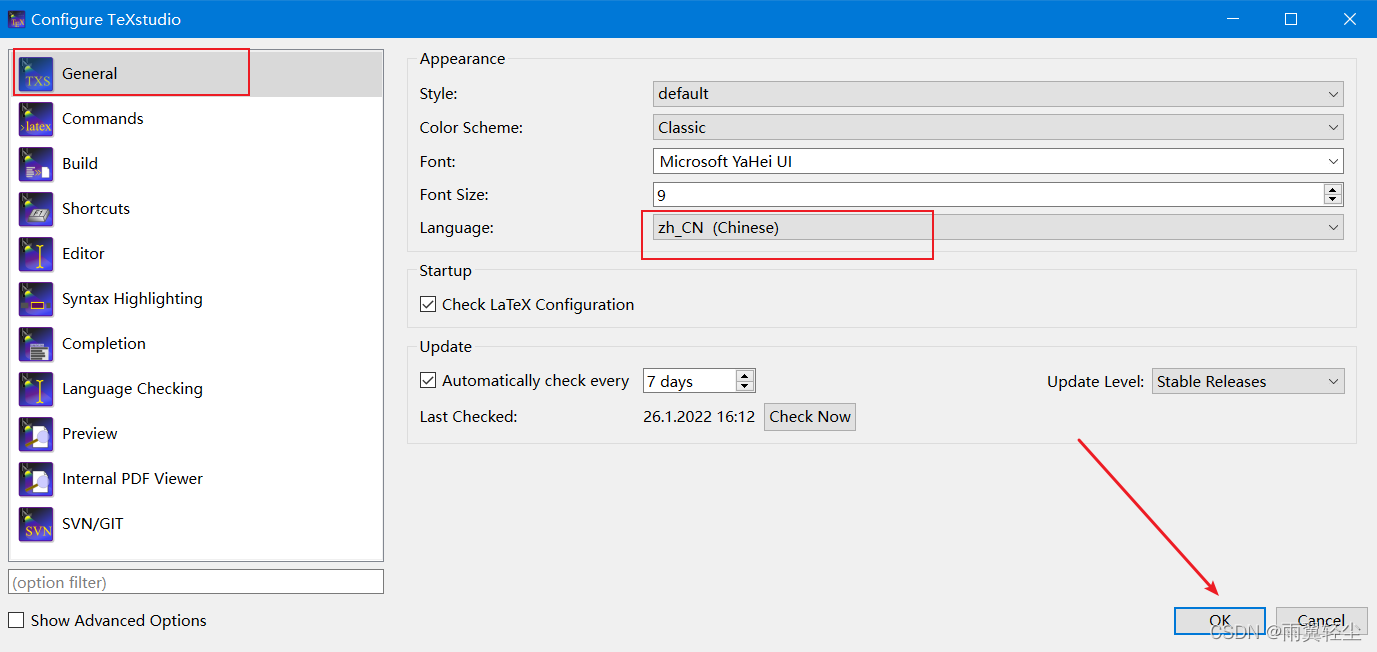This screenshot has height=652, width=1377.
Task: Click into the Font Size number field
Action: tap(988, 195)
